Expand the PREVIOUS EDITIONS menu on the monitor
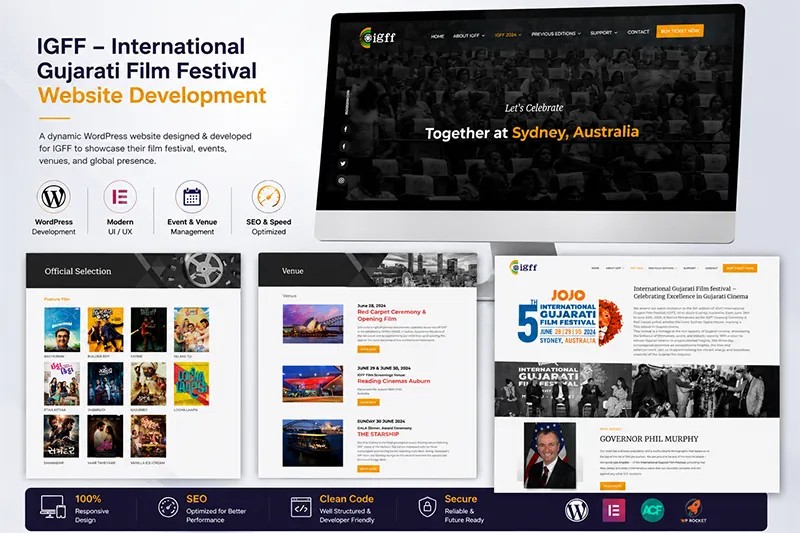This screenshot has width=800, height=533. coord(556,34)
